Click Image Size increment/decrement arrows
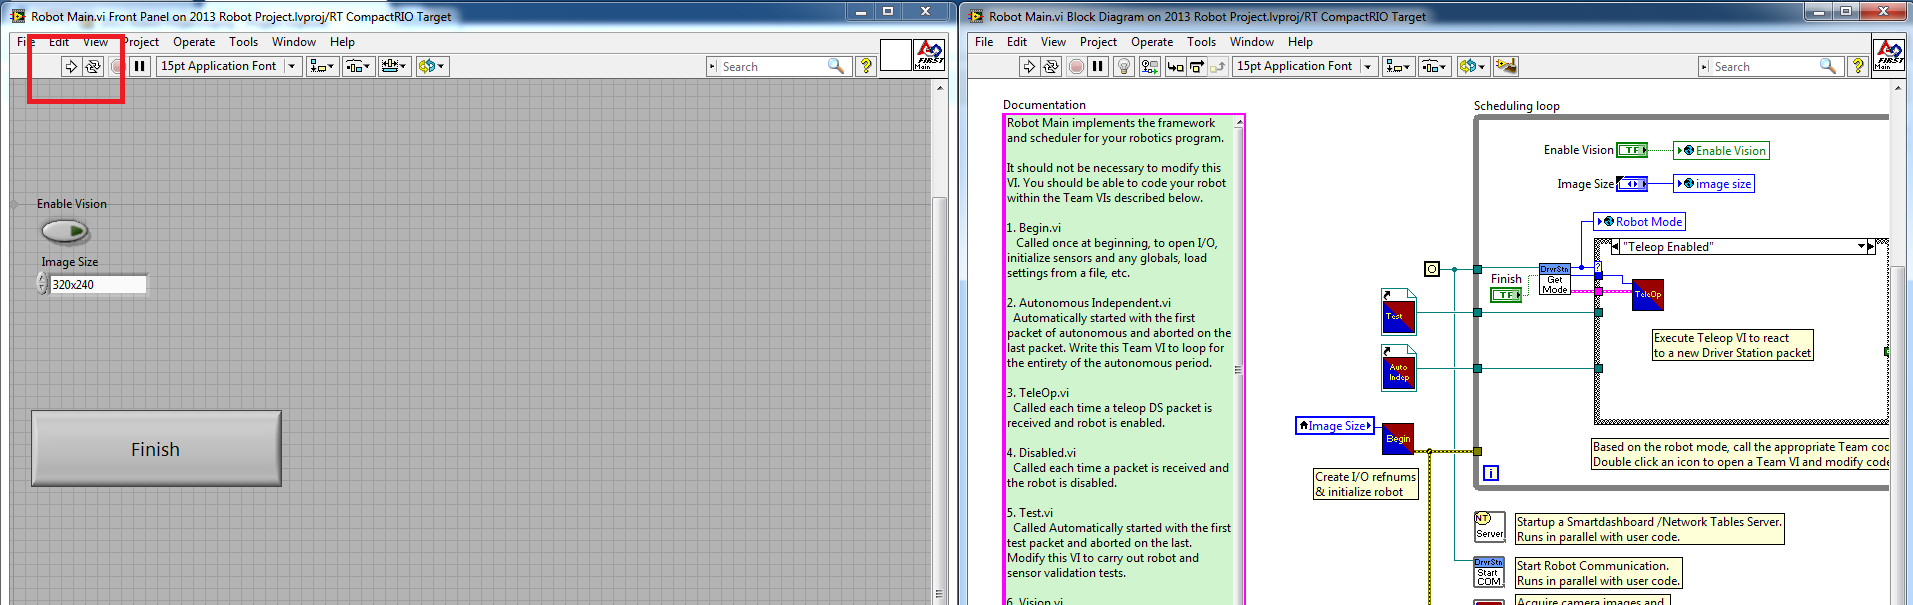This screenshot has height=605, width=1913. (x=42, y=284)
